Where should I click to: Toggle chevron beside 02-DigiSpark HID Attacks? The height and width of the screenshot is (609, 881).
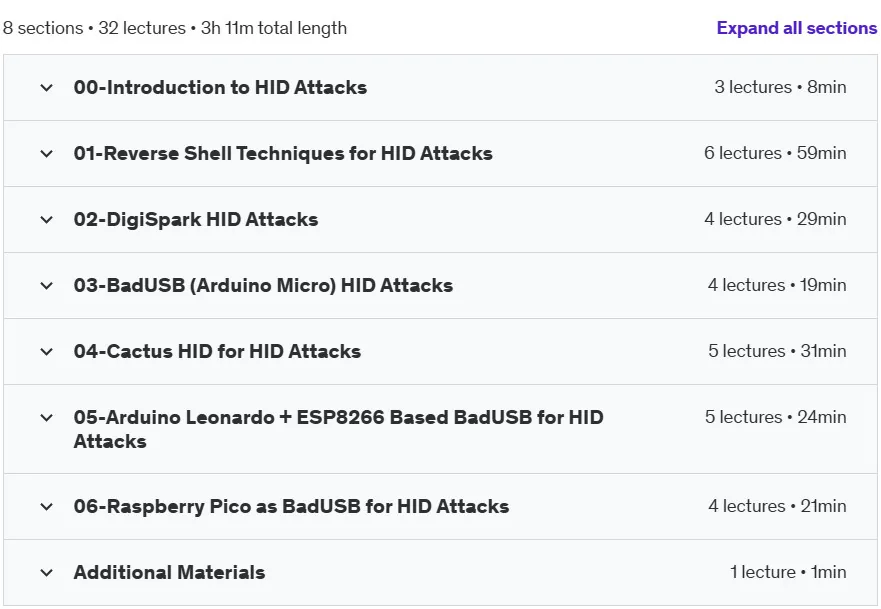[x=47, y=220]
